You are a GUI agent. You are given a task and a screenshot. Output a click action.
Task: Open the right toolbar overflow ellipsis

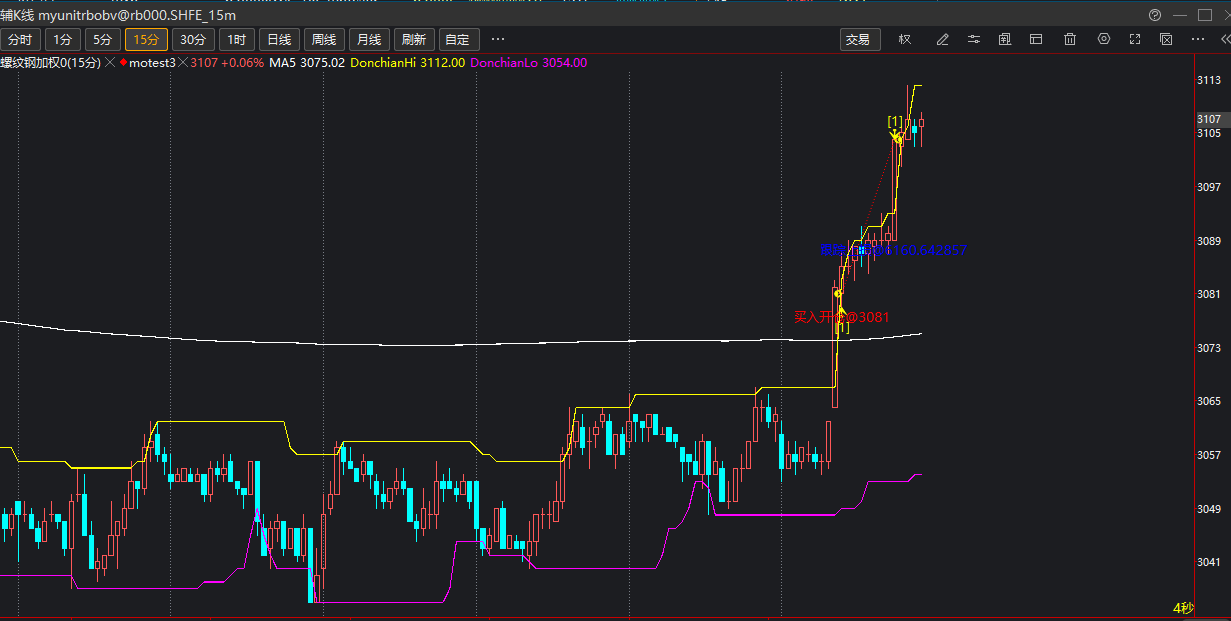coord(1198,39)
